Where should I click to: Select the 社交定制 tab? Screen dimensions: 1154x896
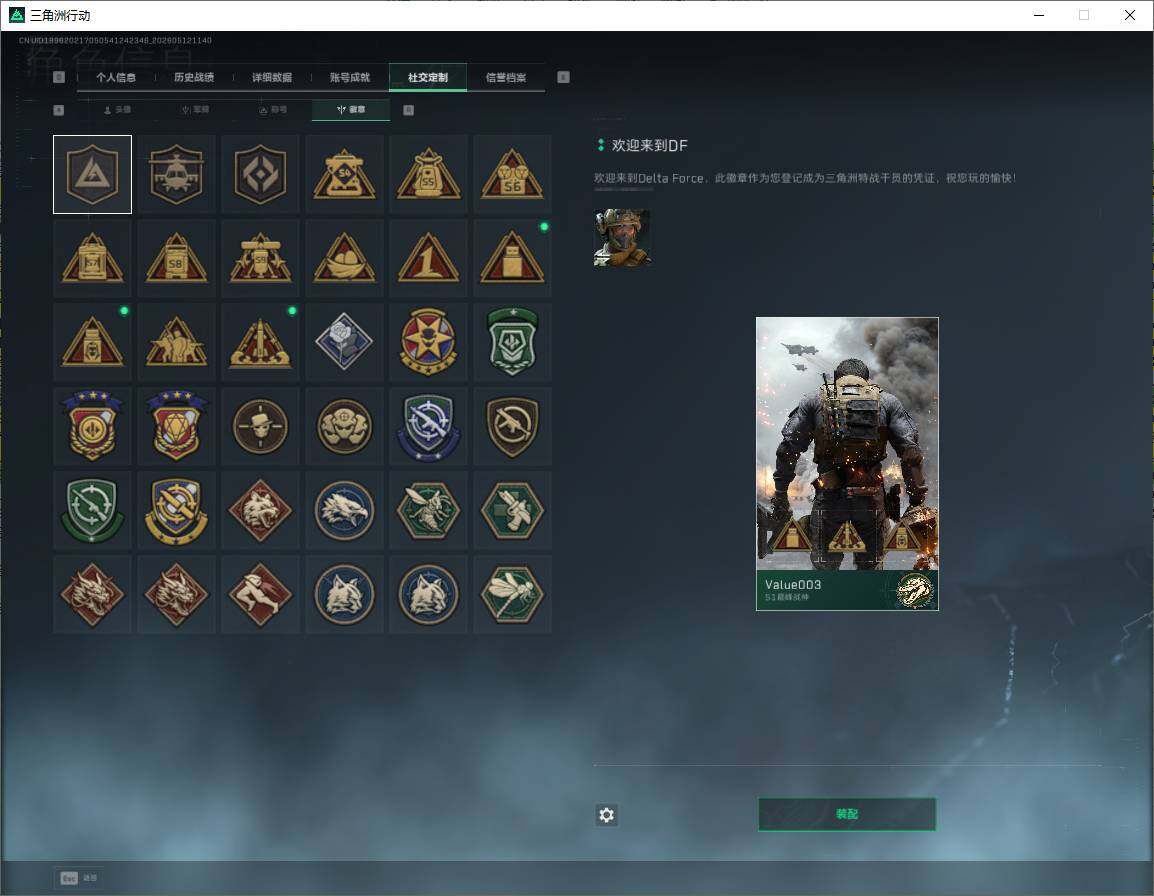(x=428, y=77)
